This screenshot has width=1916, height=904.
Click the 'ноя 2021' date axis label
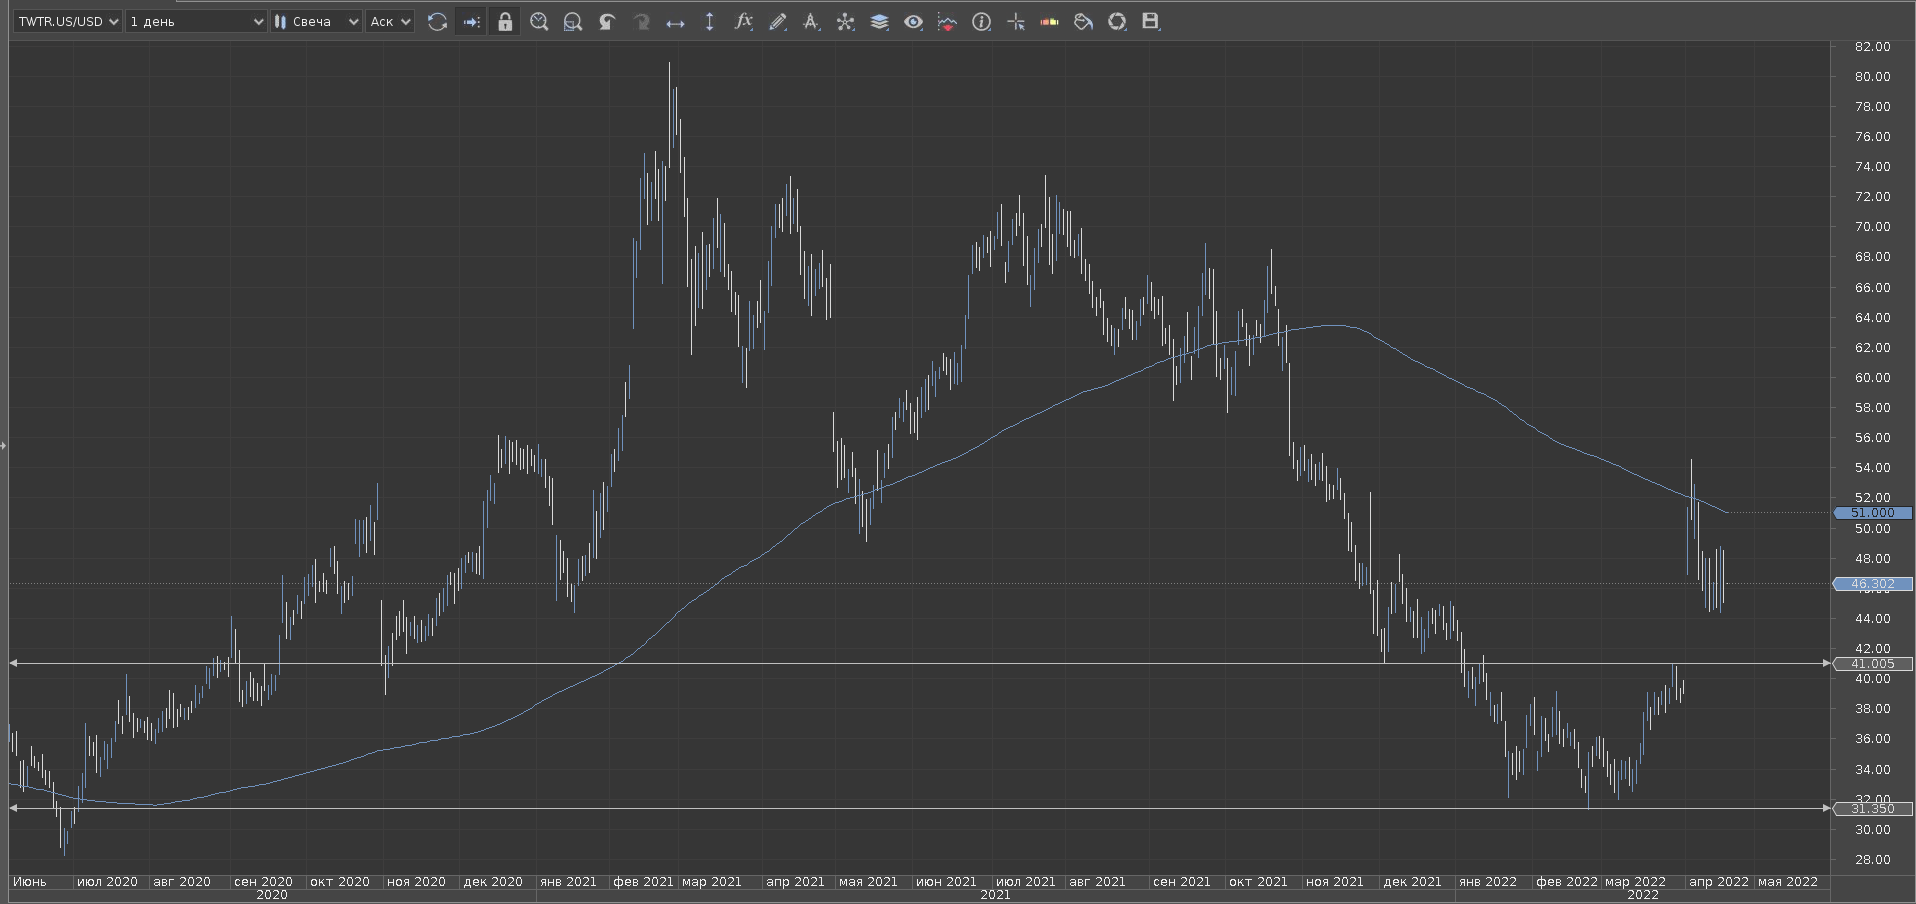pyautogui.click(x=1335, y=882)
